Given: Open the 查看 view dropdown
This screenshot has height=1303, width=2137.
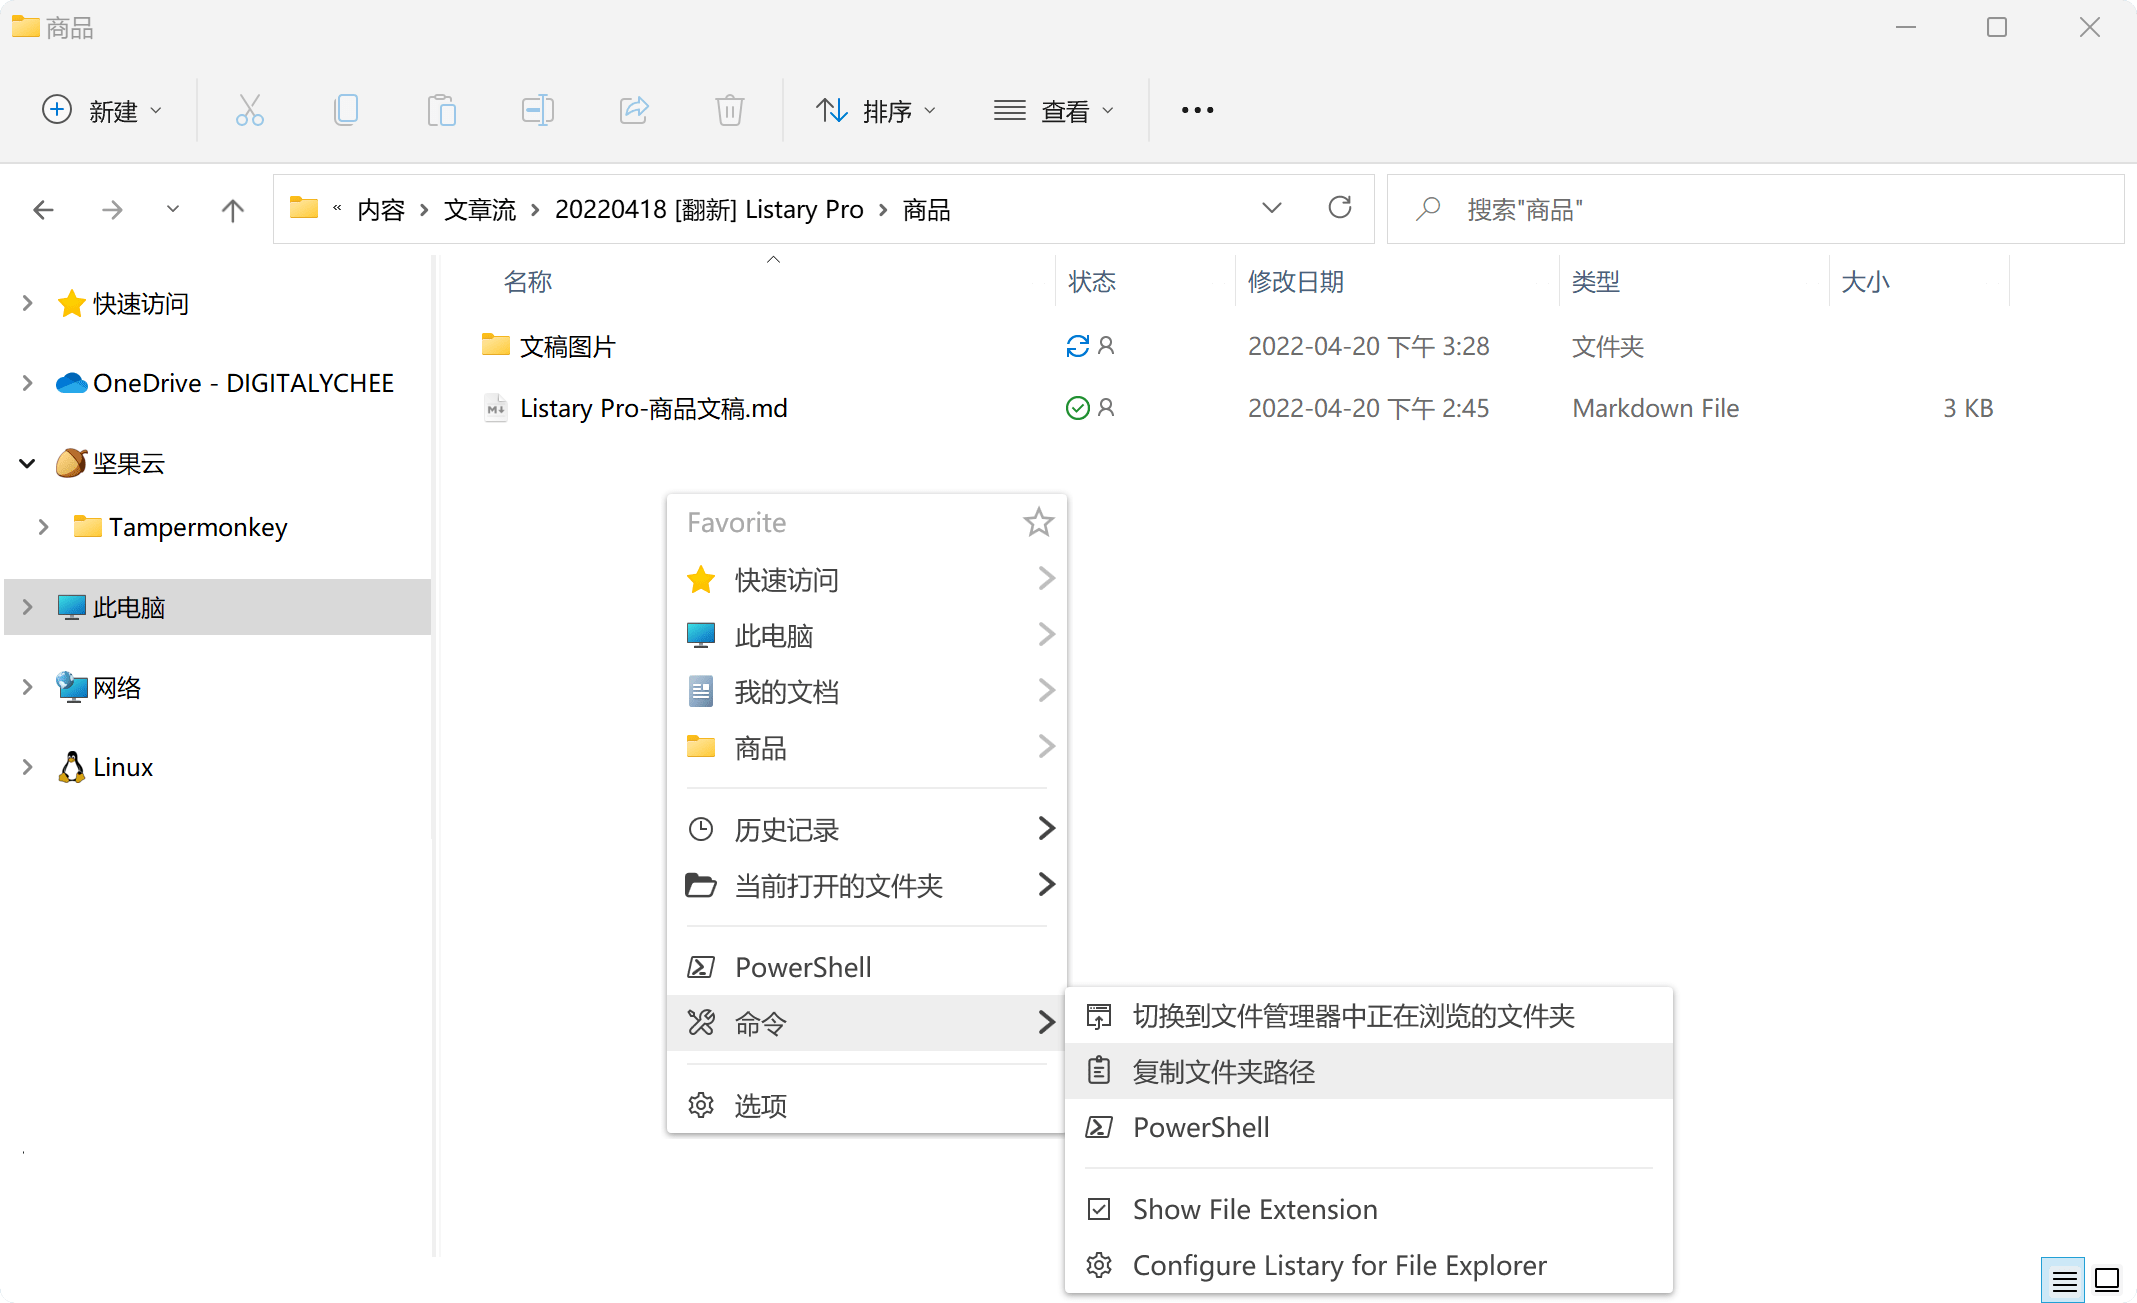Looking at the screenshot, I should point(1056,110).
